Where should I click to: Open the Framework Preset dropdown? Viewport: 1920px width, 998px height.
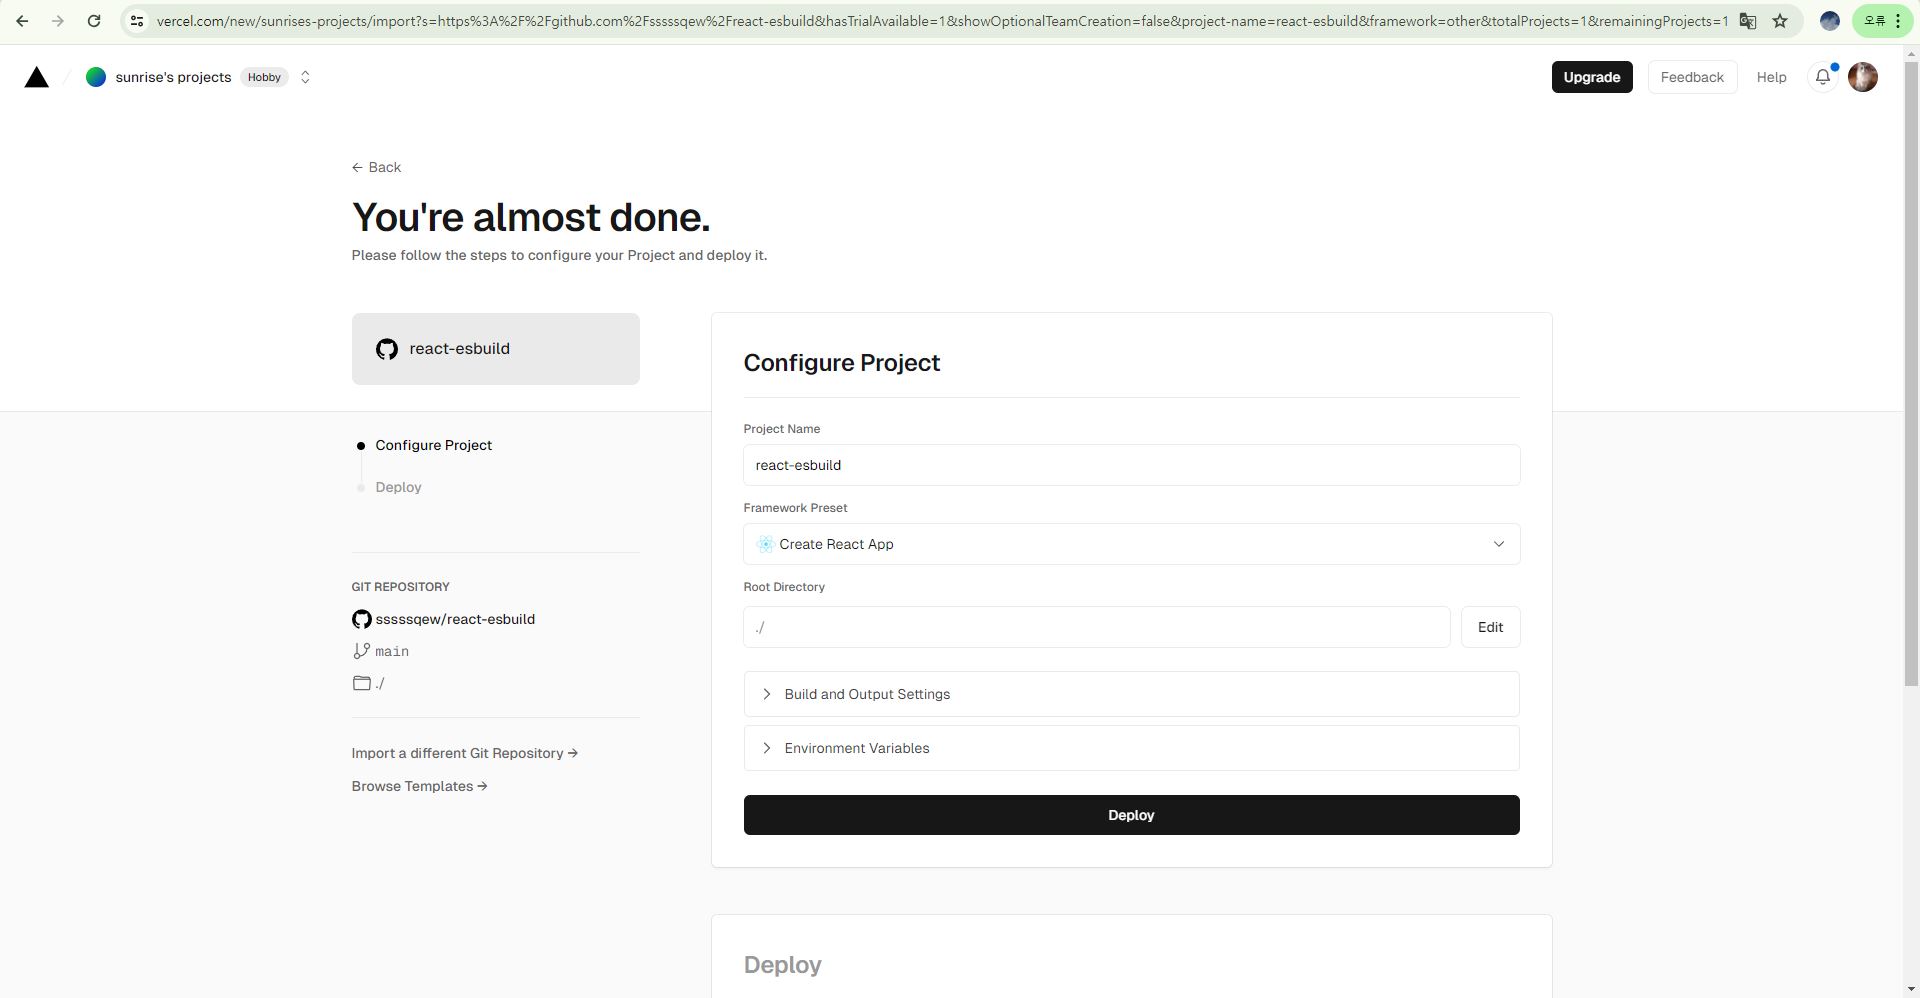pyautogui.click(x=1131, y=544)
